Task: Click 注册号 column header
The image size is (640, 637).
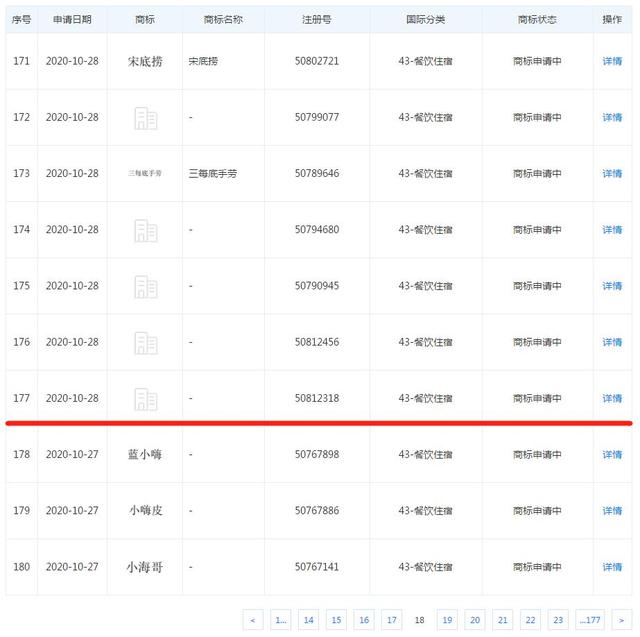Action: (317, 20)
